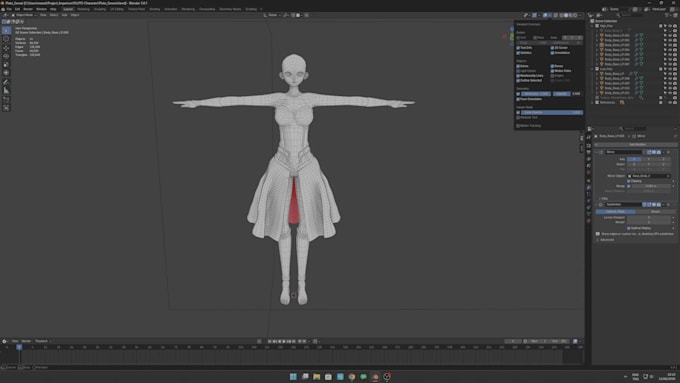Viewport: 680px width, 383px height.
Task: Click the outliner search field
Action: pos(631,15)
